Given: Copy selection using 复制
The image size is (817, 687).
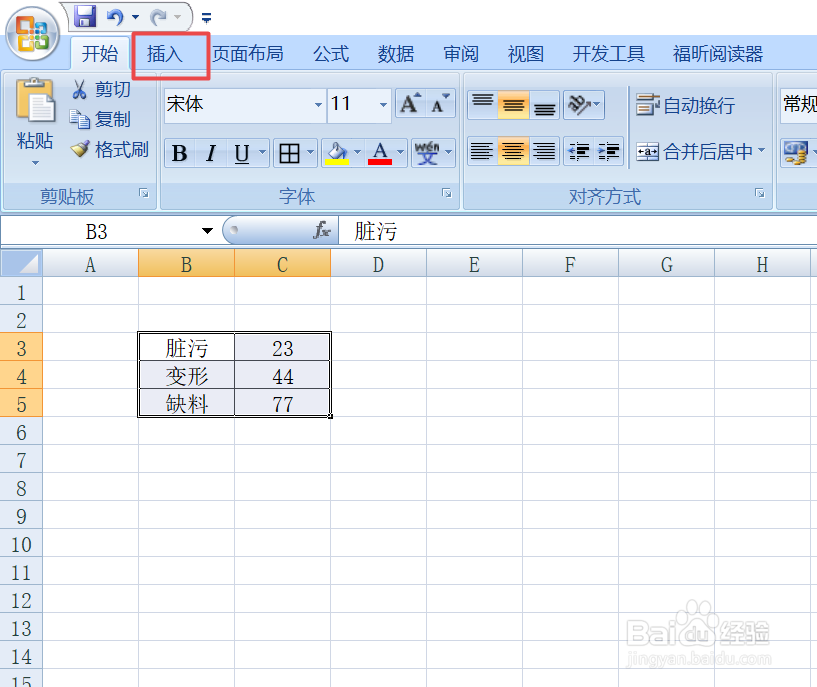Looking at the screenshot, I should click(100, 119).
